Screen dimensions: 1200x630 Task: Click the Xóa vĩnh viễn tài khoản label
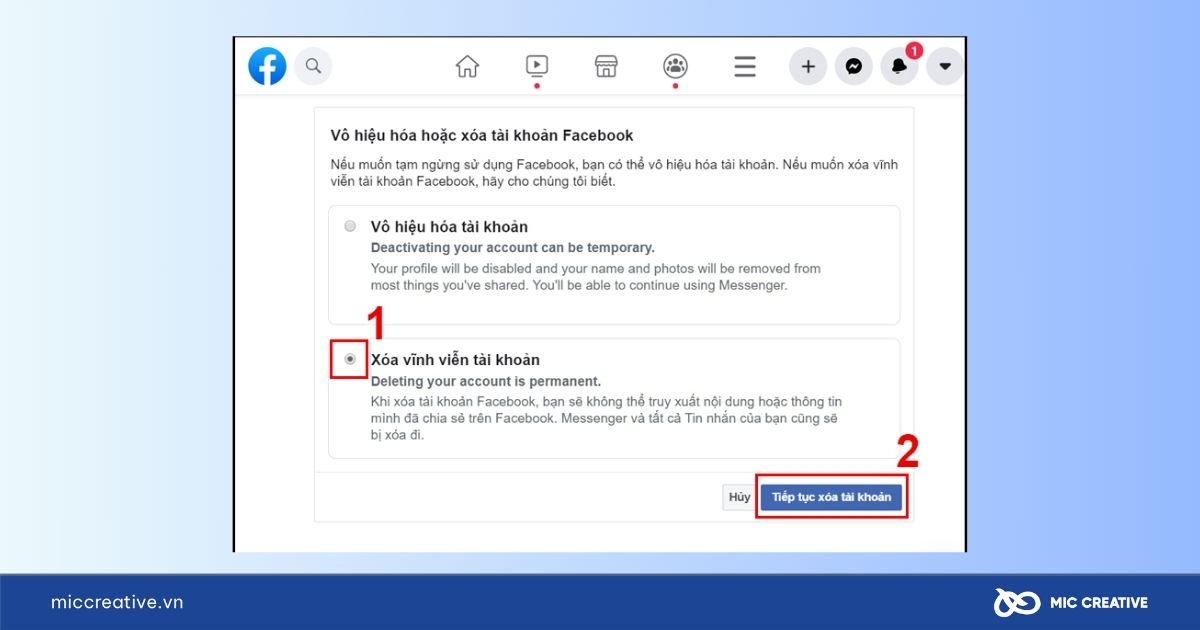(455, 360)
